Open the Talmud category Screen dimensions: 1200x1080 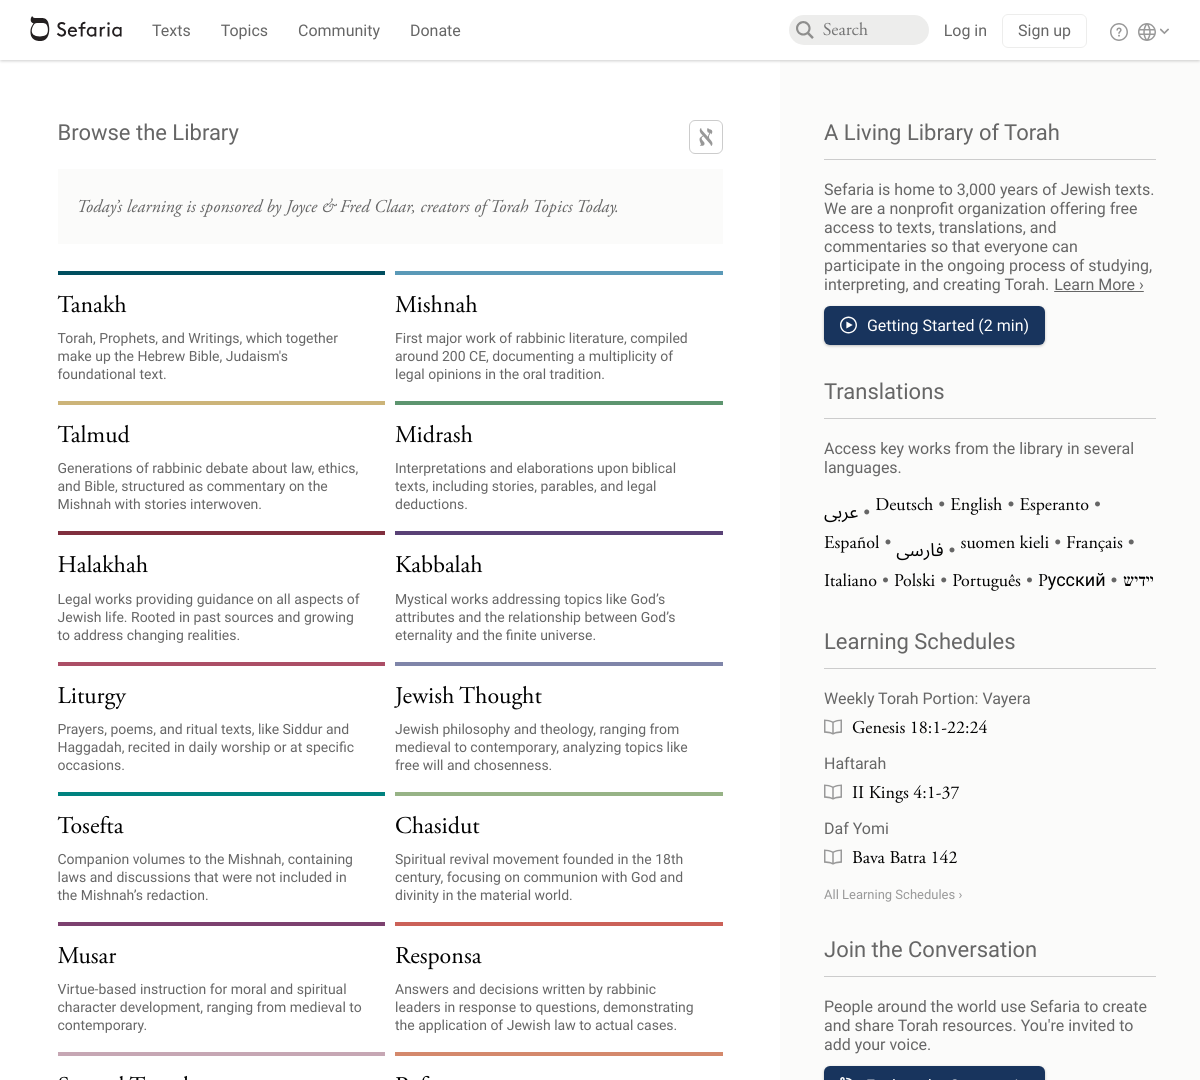[x=94, y=435]
